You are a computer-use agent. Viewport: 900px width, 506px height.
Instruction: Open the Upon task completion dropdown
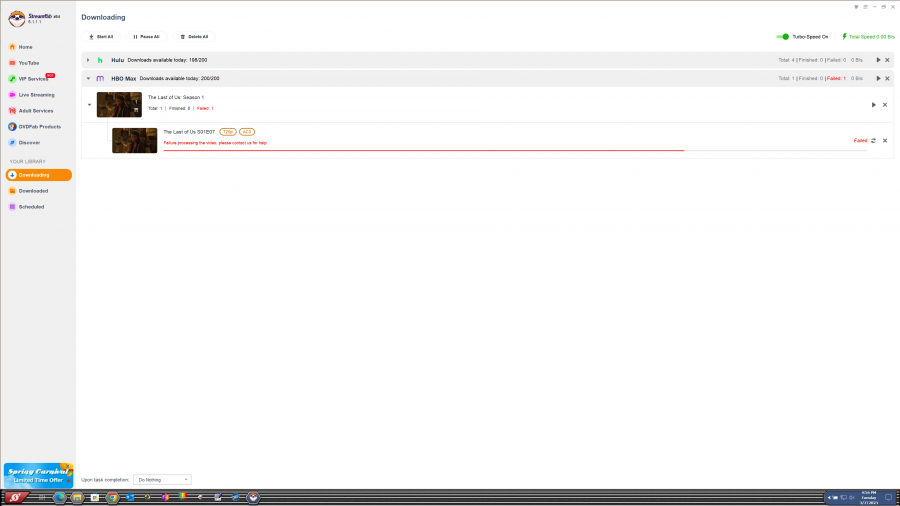point(162,480)
